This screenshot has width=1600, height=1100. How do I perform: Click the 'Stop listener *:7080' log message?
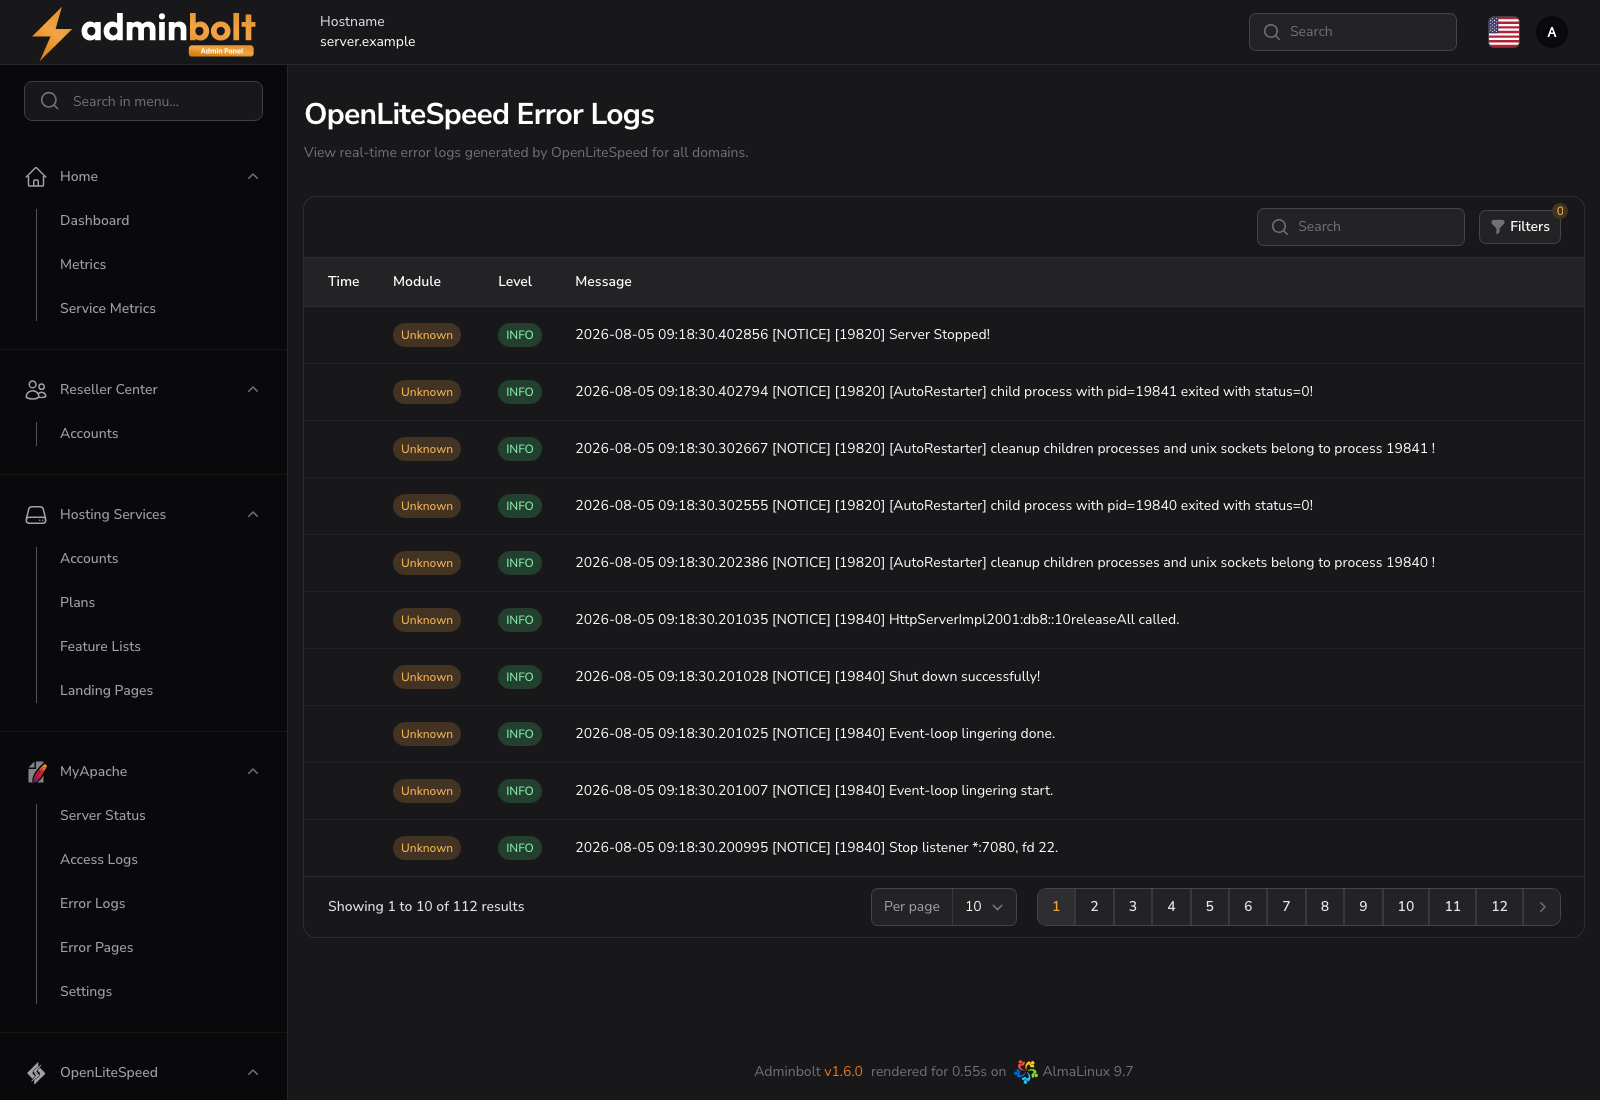coord(816,848)
